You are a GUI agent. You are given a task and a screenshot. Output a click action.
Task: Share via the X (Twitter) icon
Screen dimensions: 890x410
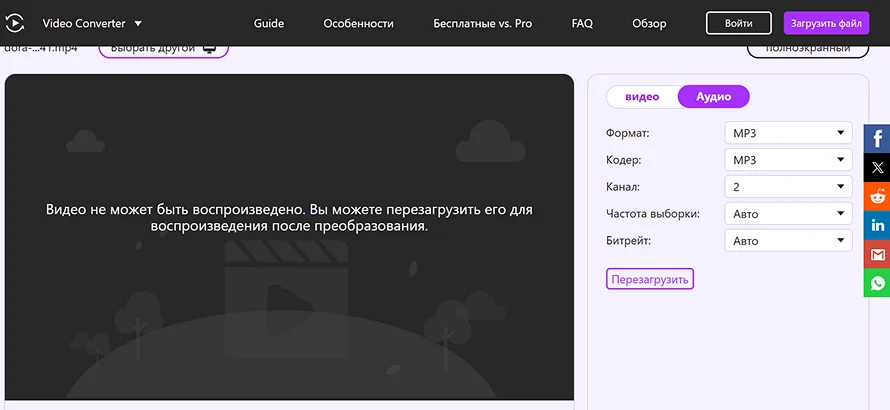[x=877, y=168]
